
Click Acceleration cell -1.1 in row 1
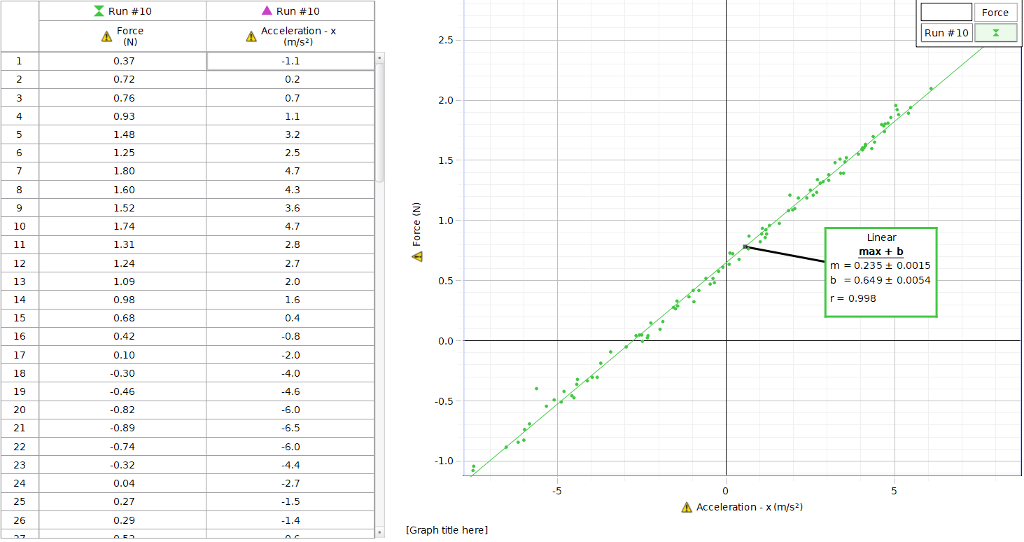(291, 61)
